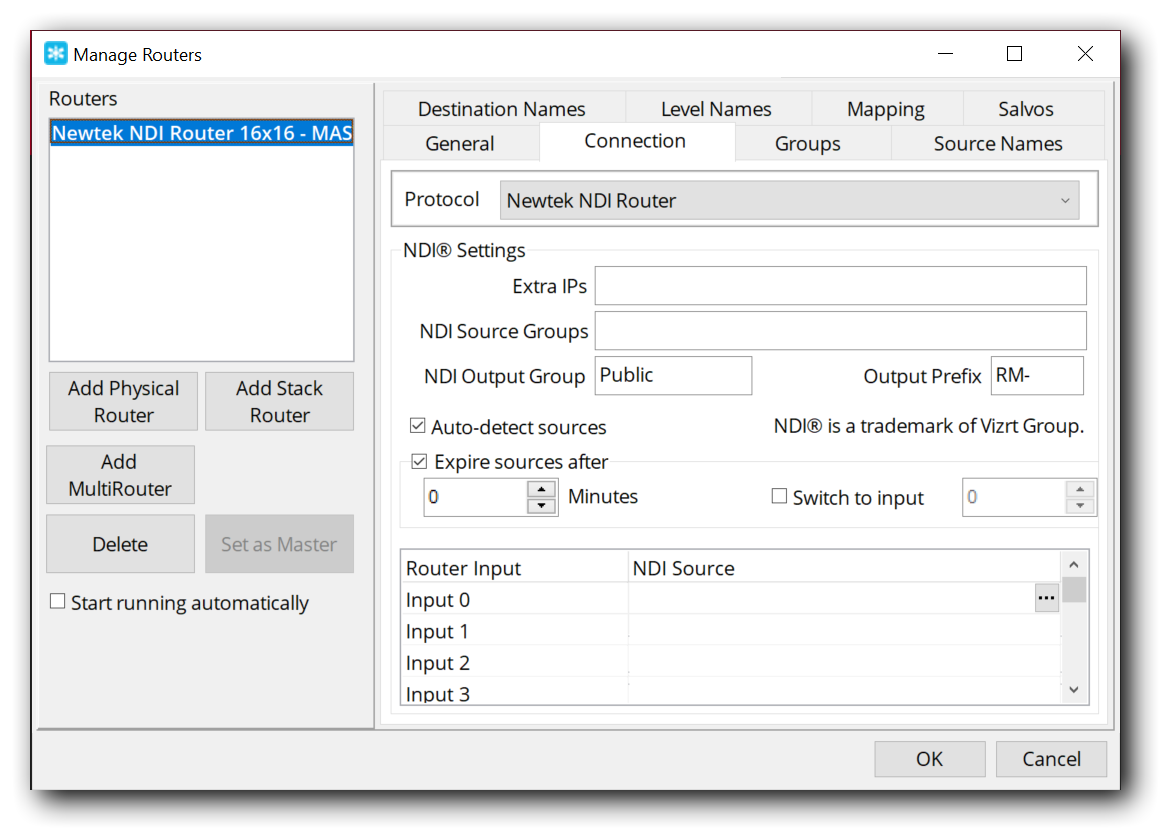Decrease the Switch to input number
Viewport: 1161px width, 830px height.
pyautogui.click(x=1080, y=506)
